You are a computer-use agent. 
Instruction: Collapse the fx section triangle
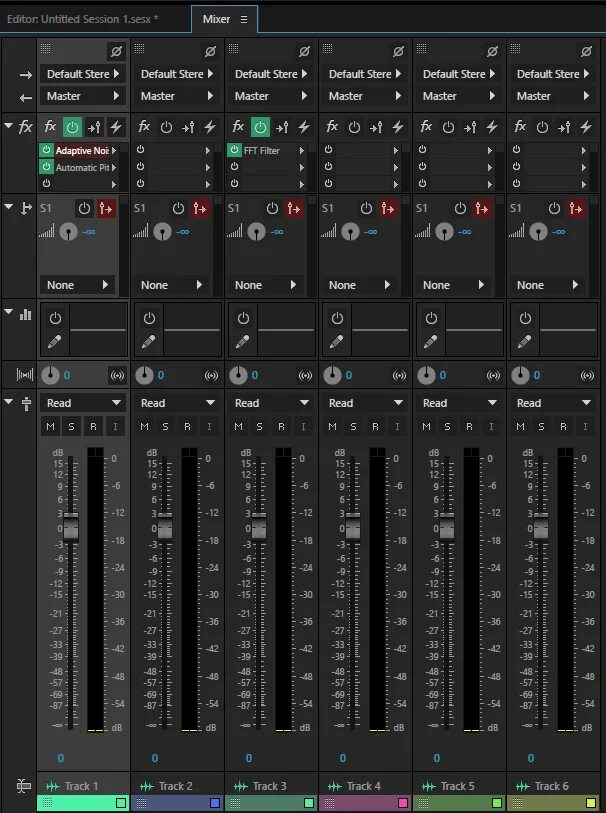(x=8, y=125)
